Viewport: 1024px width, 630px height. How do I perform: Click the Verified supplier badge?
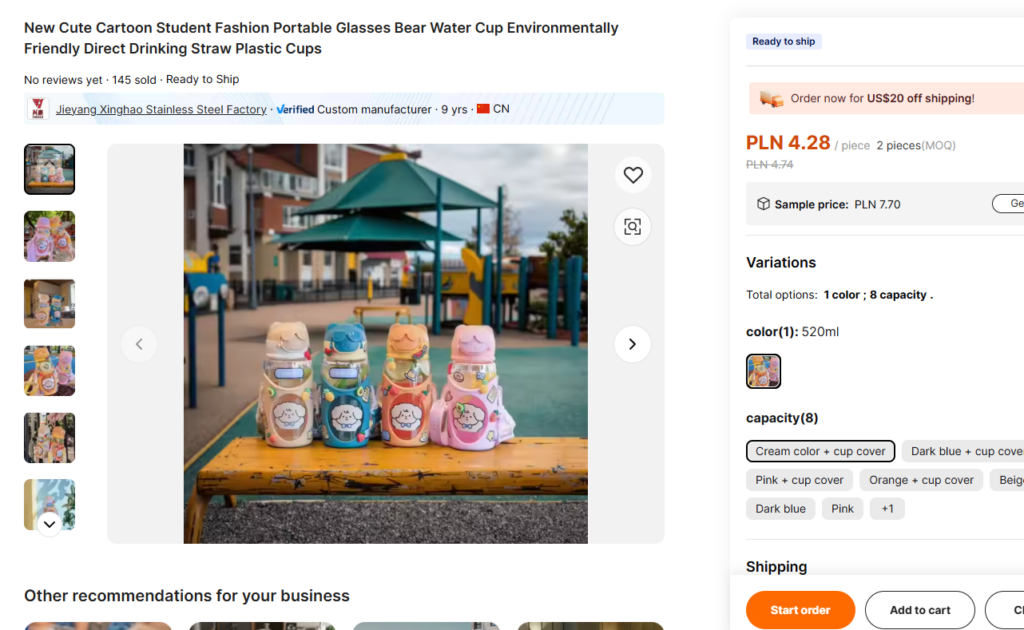click(295, 109)
